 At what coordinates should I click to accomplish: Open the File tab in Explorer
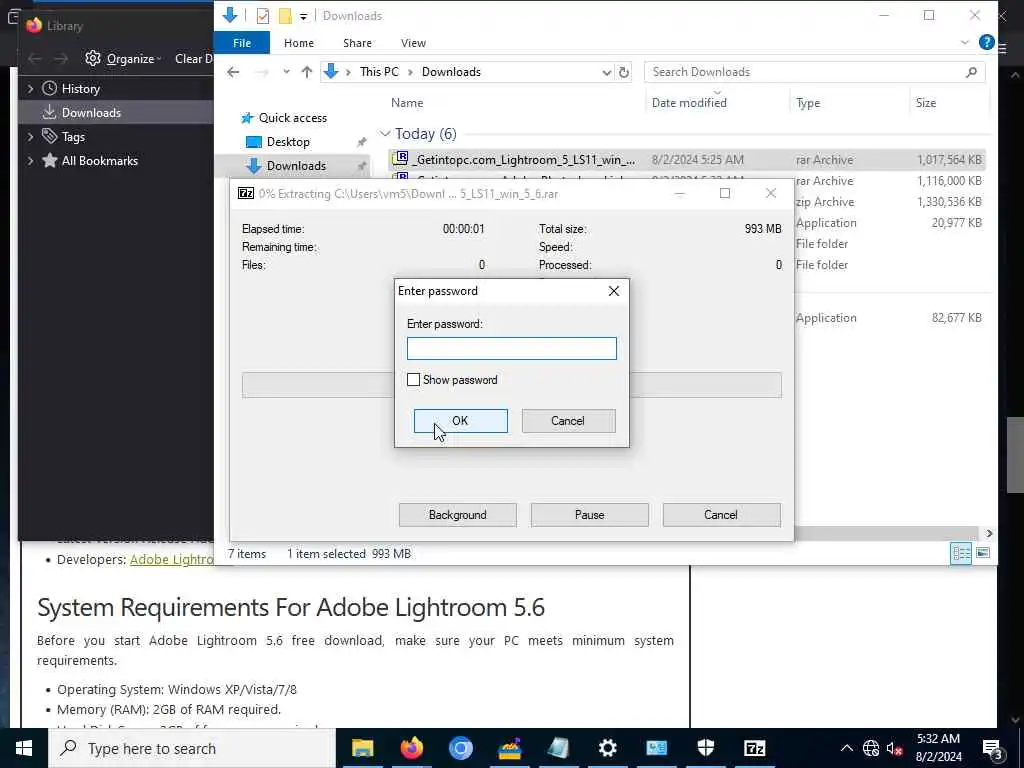(242, 43)
